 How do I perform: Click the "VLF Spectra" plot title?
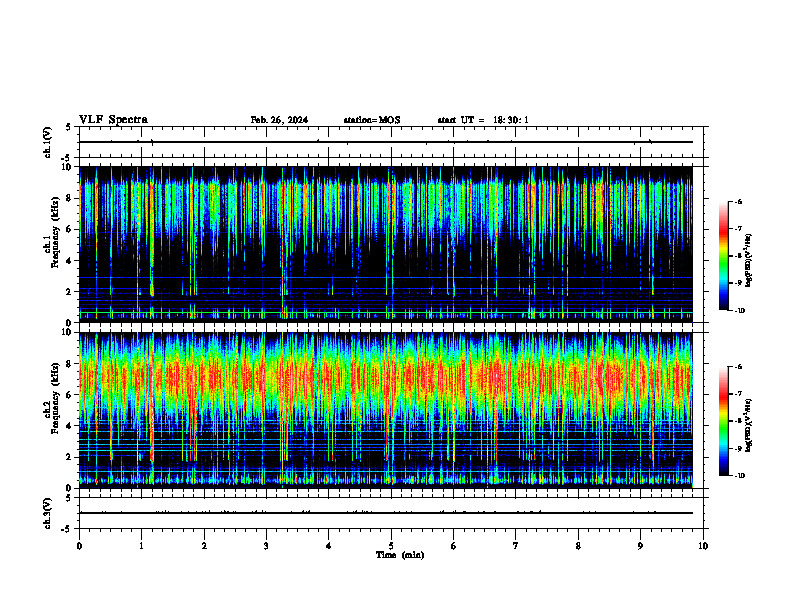113,120
